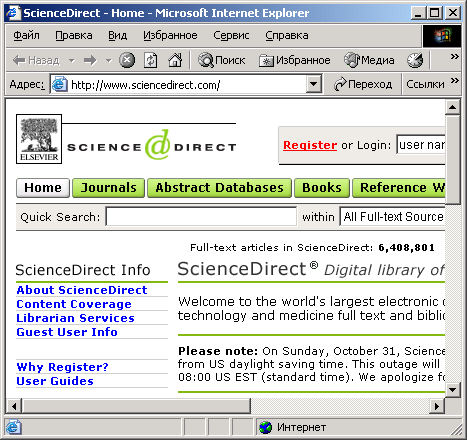Viewport: 467px width, 440px height.
Task: Click the History clock toolbar icon
Action: coord(415,60)
